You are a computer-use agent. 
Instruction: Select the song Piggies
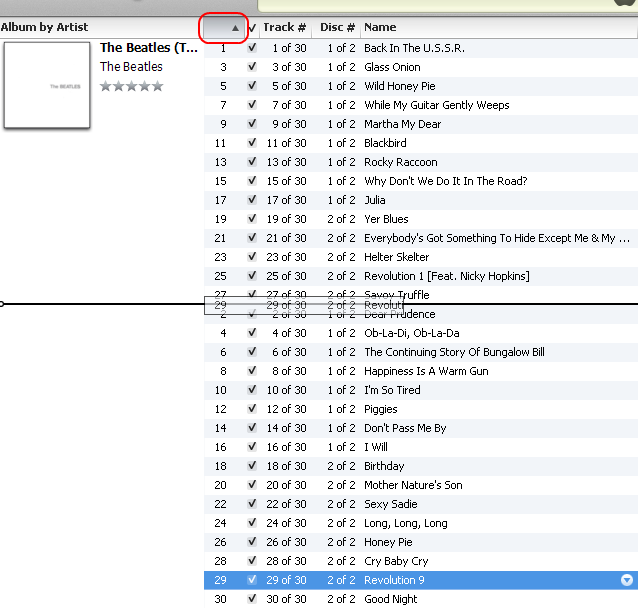coord(380,409)
